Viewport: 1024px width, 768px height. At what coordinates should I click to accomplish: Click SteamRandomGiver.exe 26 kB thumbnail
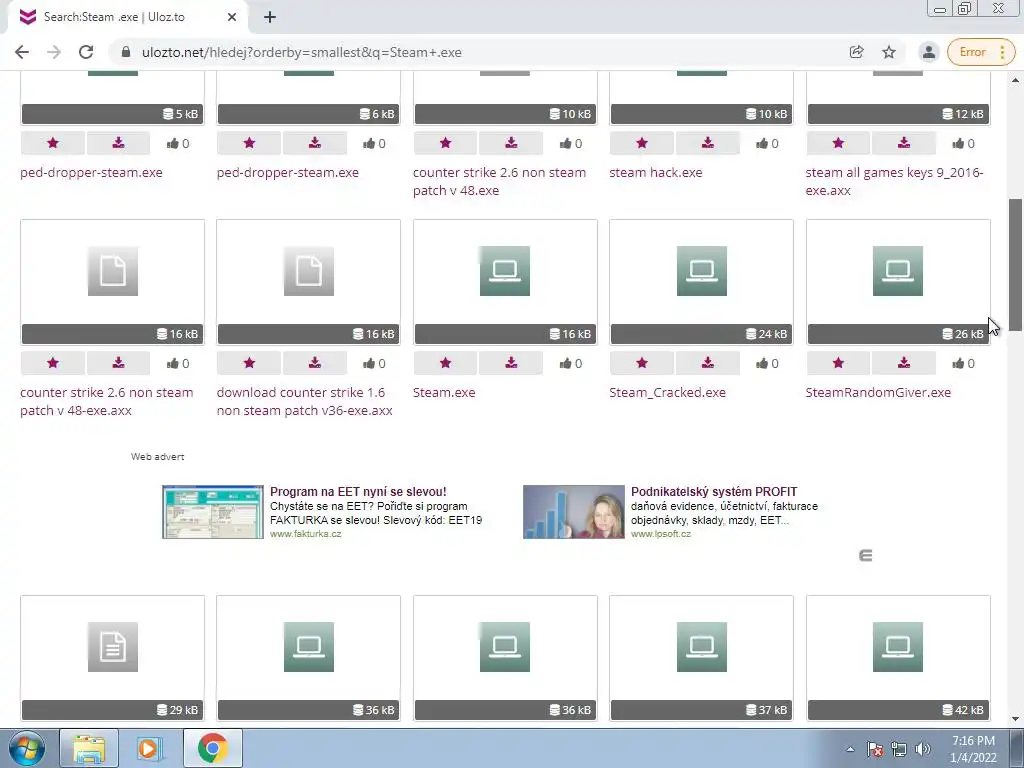click(x=898, y=282)
